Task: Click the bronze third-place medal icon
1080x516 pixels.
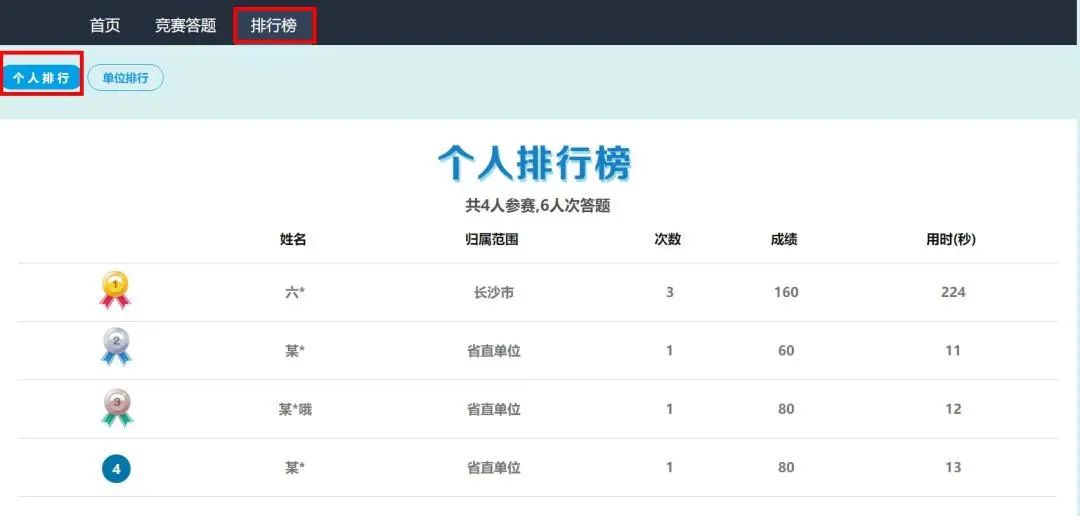Action: pos(116,409)
